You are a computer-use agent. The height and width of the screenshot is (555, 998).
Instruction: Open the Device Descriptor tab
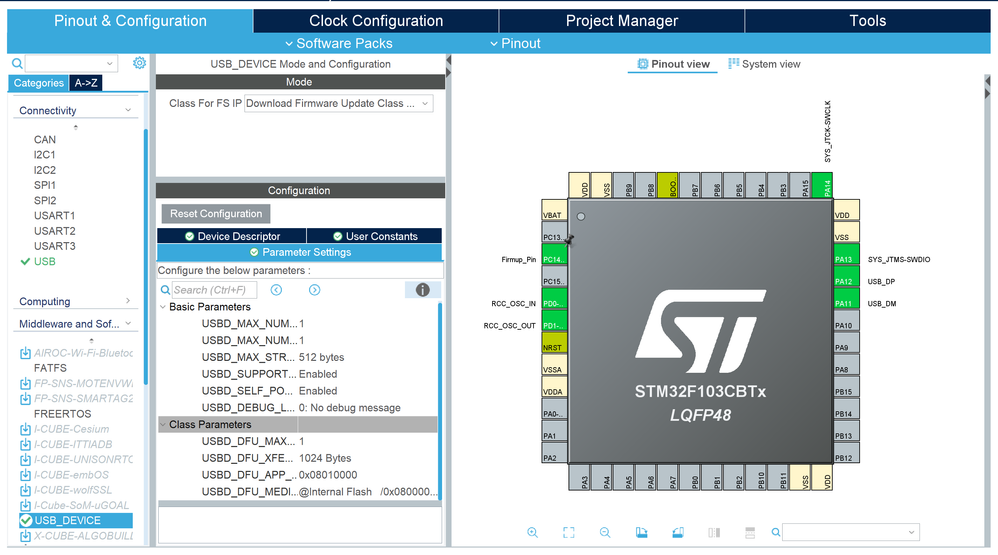(231, 236)
